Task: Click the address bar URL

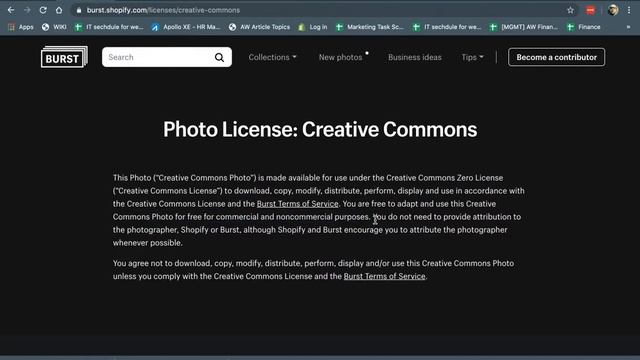Action: coord(163,10)
